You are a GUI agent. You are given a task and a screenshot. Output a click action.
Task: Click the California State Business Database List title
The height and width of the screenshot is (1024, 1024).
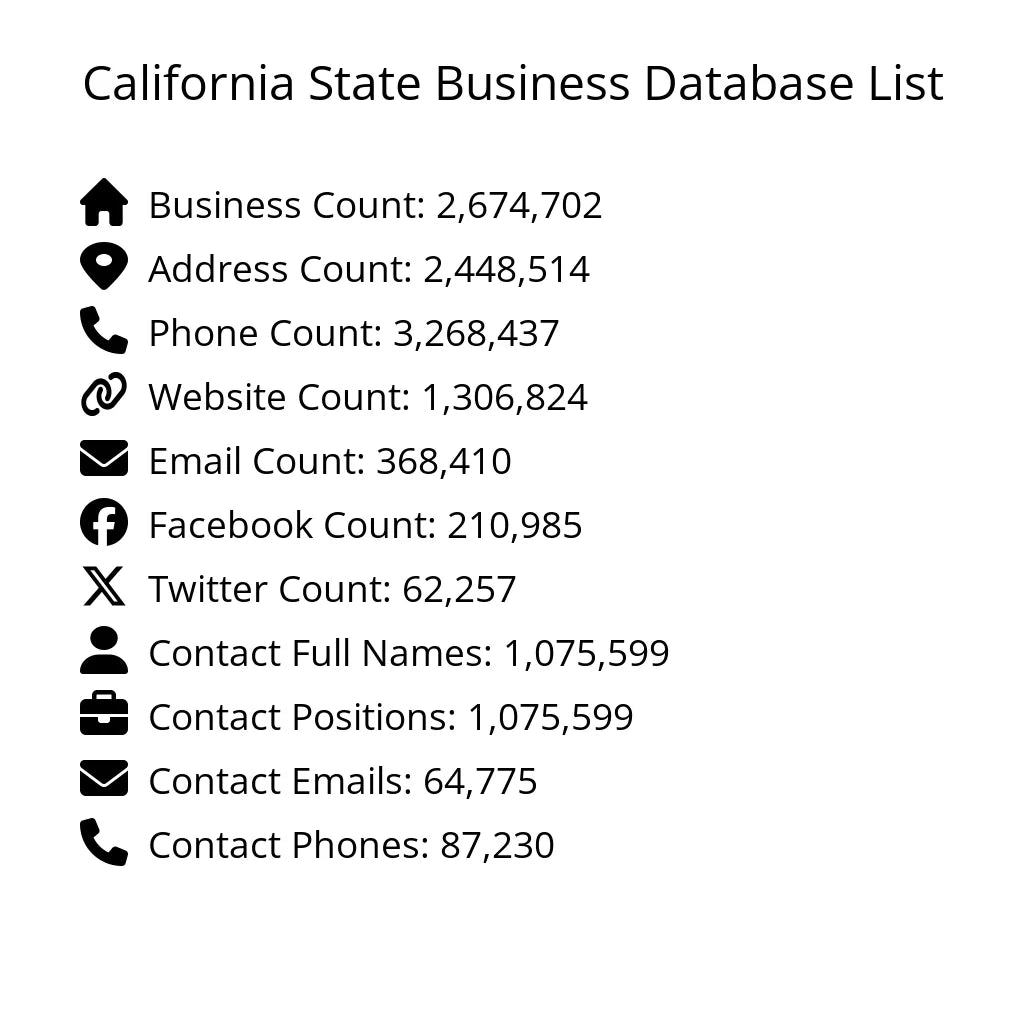point(512,84)
